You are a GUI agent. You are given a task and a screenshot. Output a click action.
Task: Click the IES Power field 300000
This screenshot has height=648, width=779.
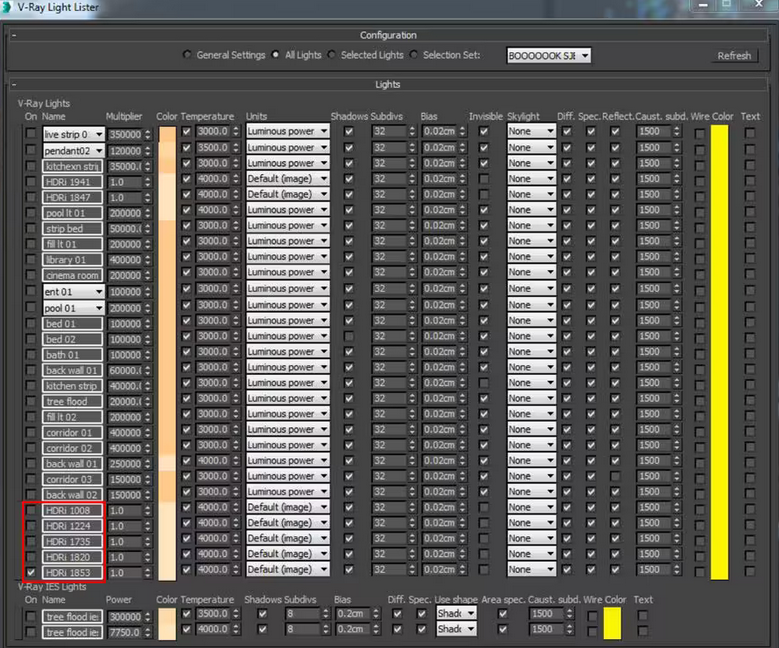tap(125, 616)
